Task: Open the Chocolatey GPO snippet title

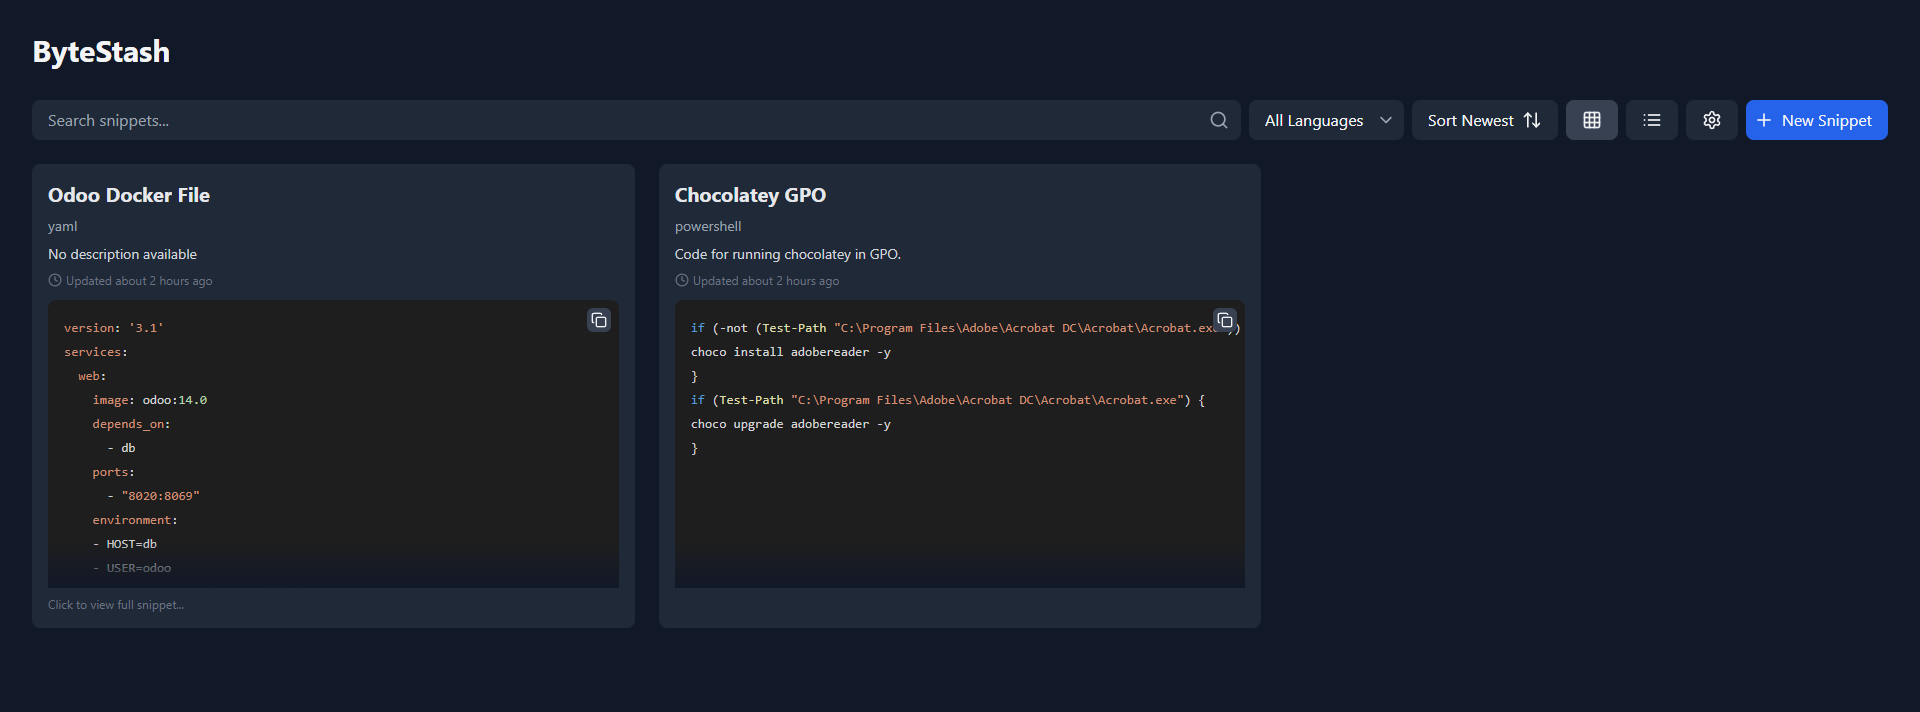Action: pyautogui.click(x=750, y=195)
